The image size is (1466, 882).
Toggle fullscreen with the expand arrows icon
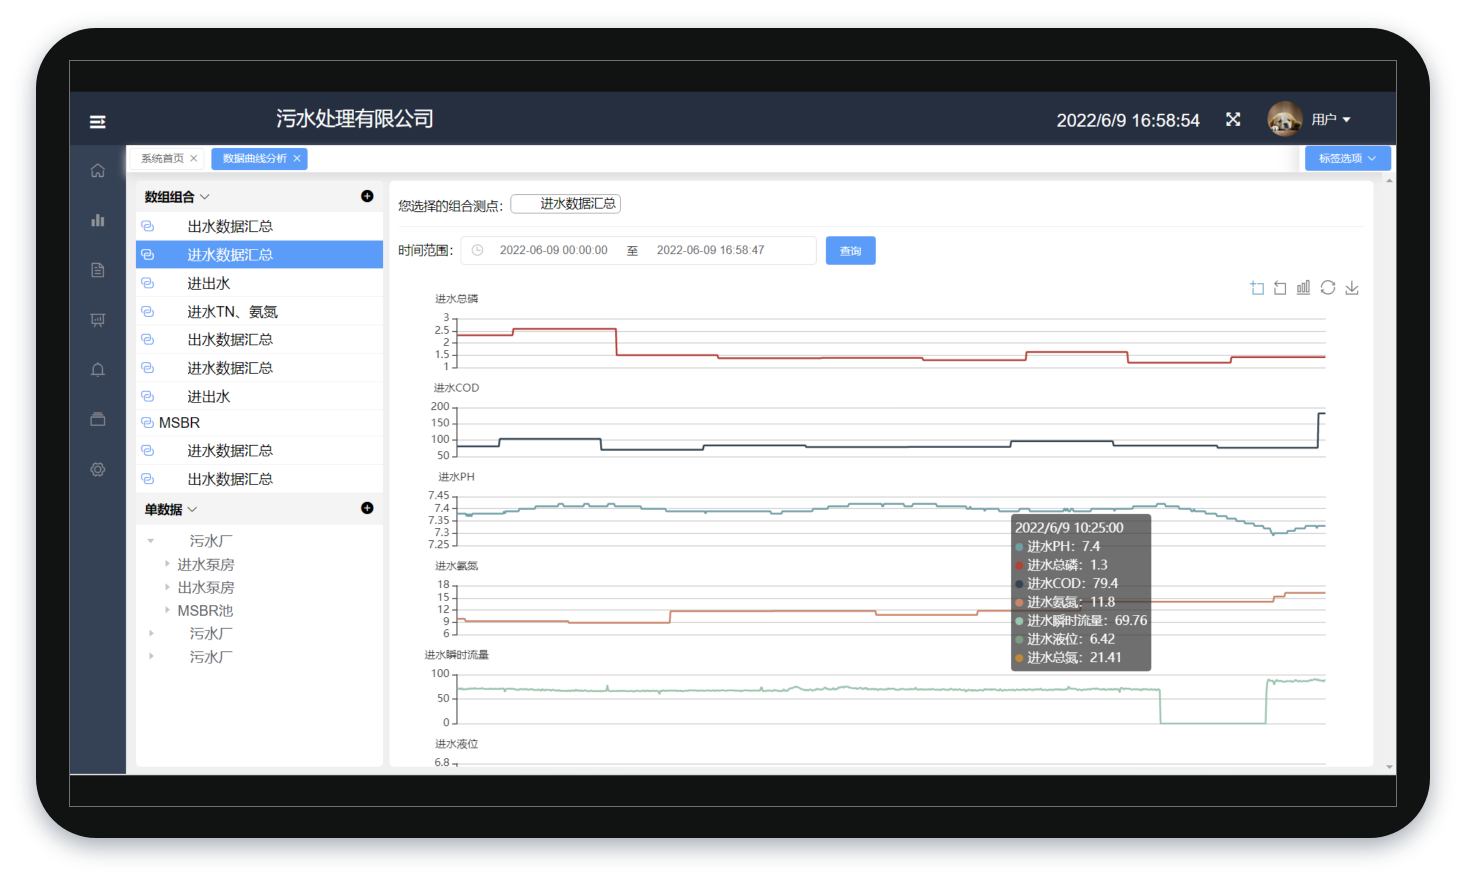pos(1233,119)
